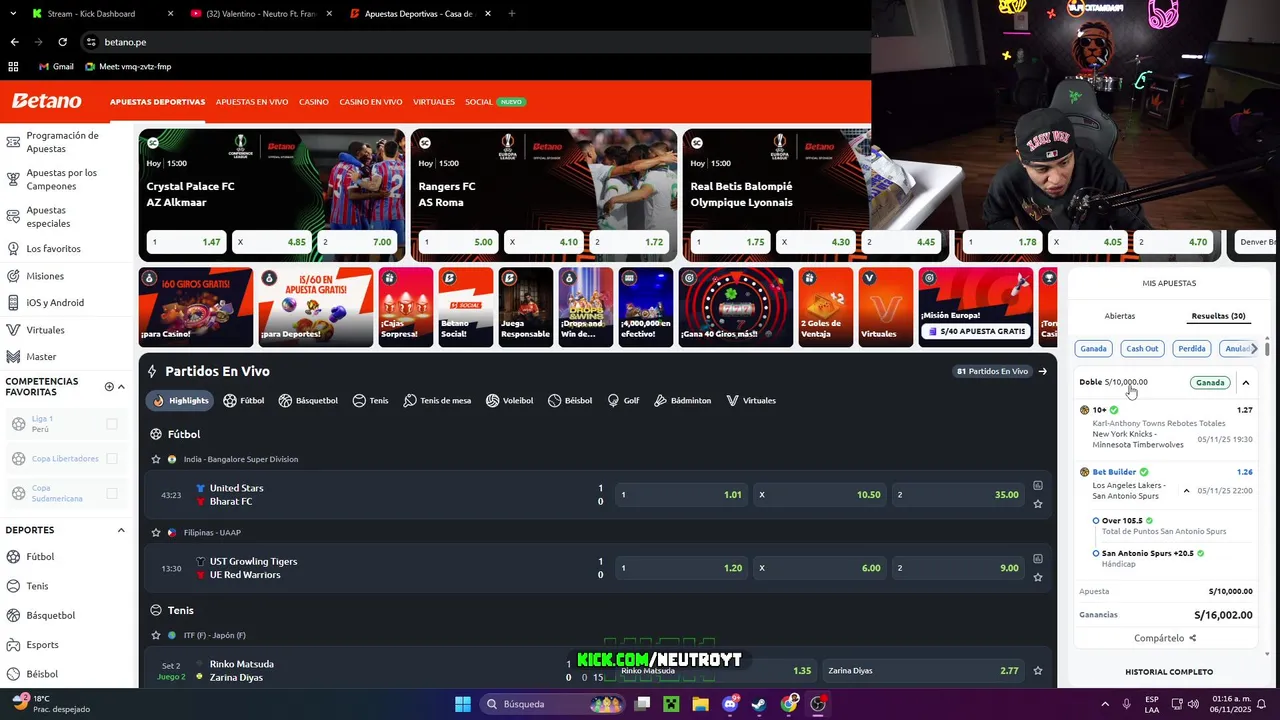Switch to Abiertas bets tab

[x=1120, y=316]
